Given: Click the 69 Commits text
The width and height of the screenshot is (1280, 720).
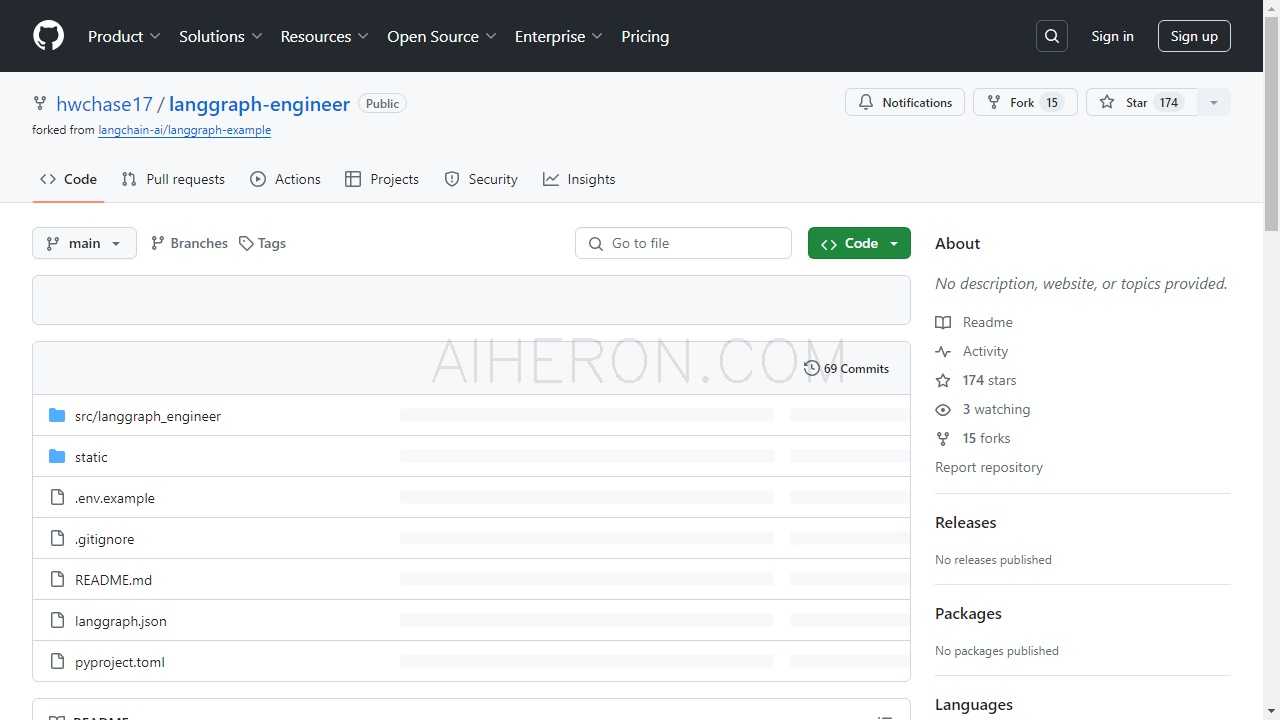Looking at the screenshot, I should [x=856, y=369].
